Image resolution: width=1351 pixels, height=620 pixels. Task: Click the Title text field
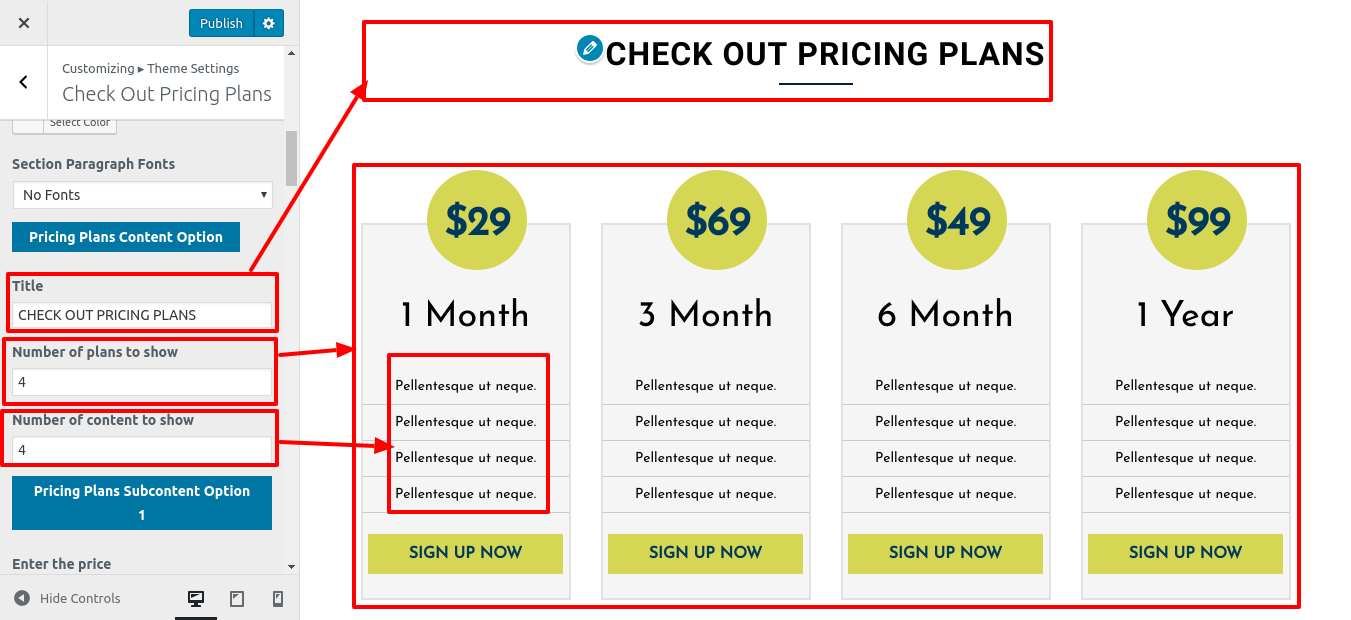coord(142,315)
